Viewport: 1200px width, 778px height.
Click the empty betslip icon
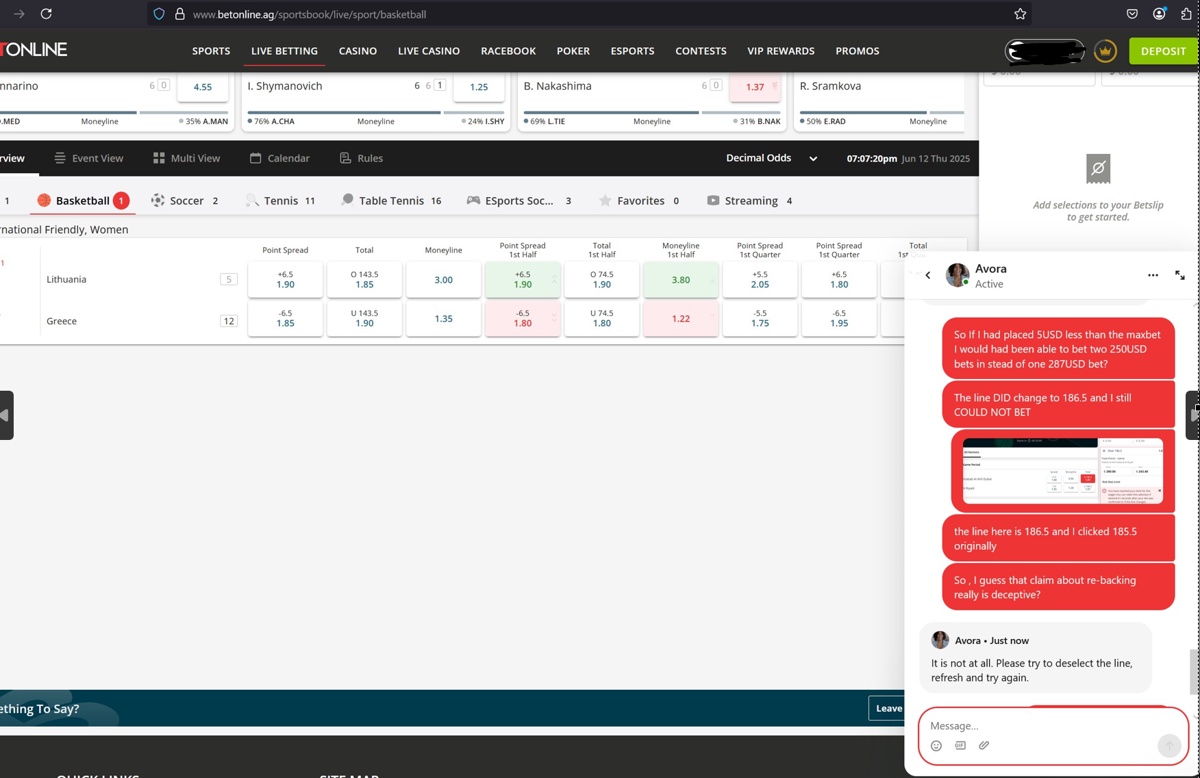(x=1097, y=168)
